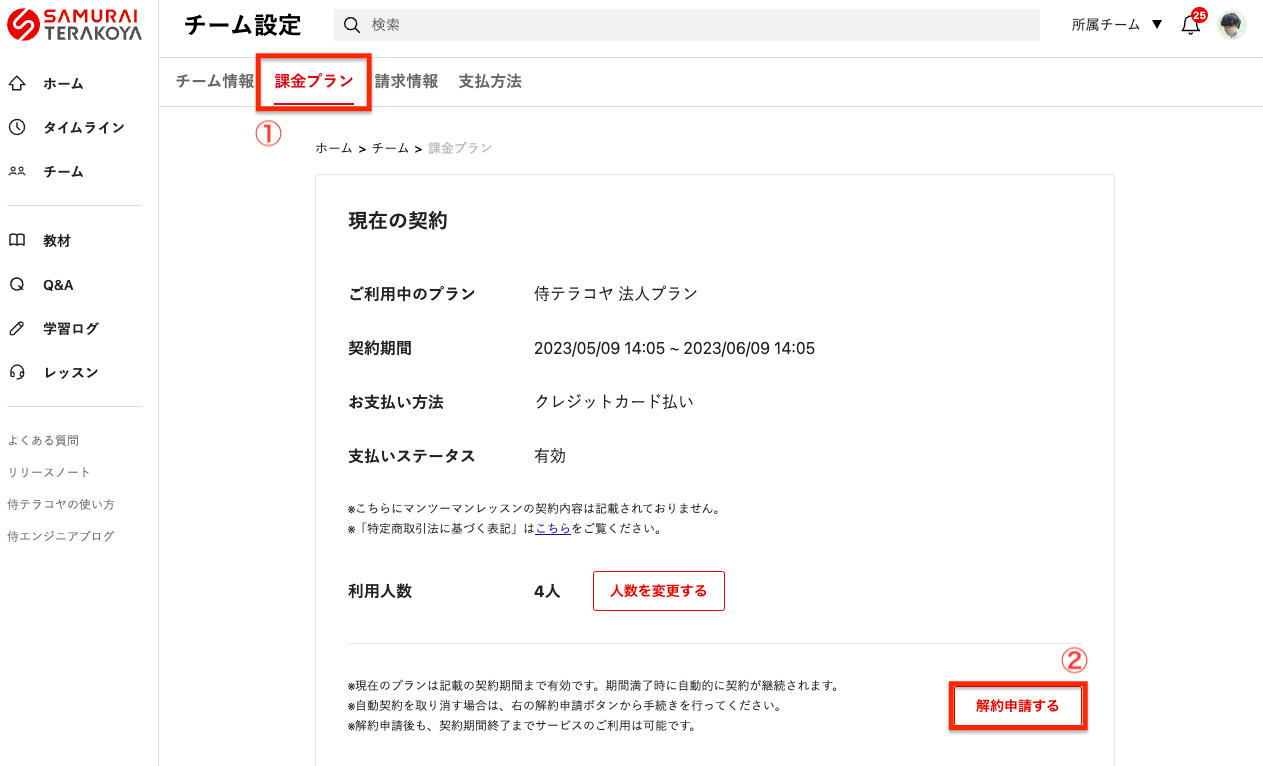Open notifications bell with 25 badge
1263x766 pixels.
[1190, 25]
